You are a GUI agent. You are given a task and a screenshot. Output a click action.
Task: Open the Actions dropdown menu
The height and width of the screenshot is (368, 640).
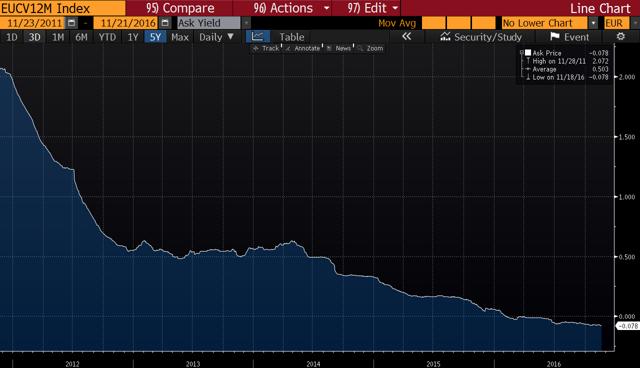[x=291, y=8]
